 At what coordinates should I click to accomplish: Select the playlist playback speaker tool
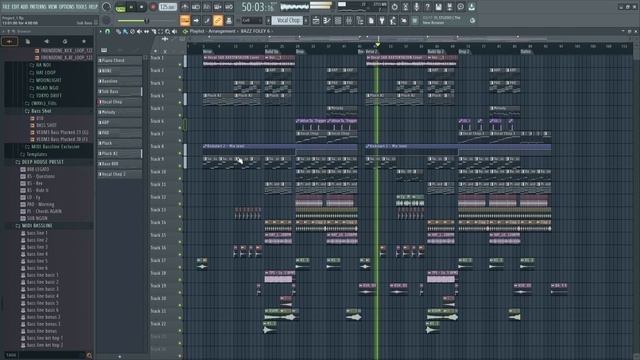coord(175,31)
